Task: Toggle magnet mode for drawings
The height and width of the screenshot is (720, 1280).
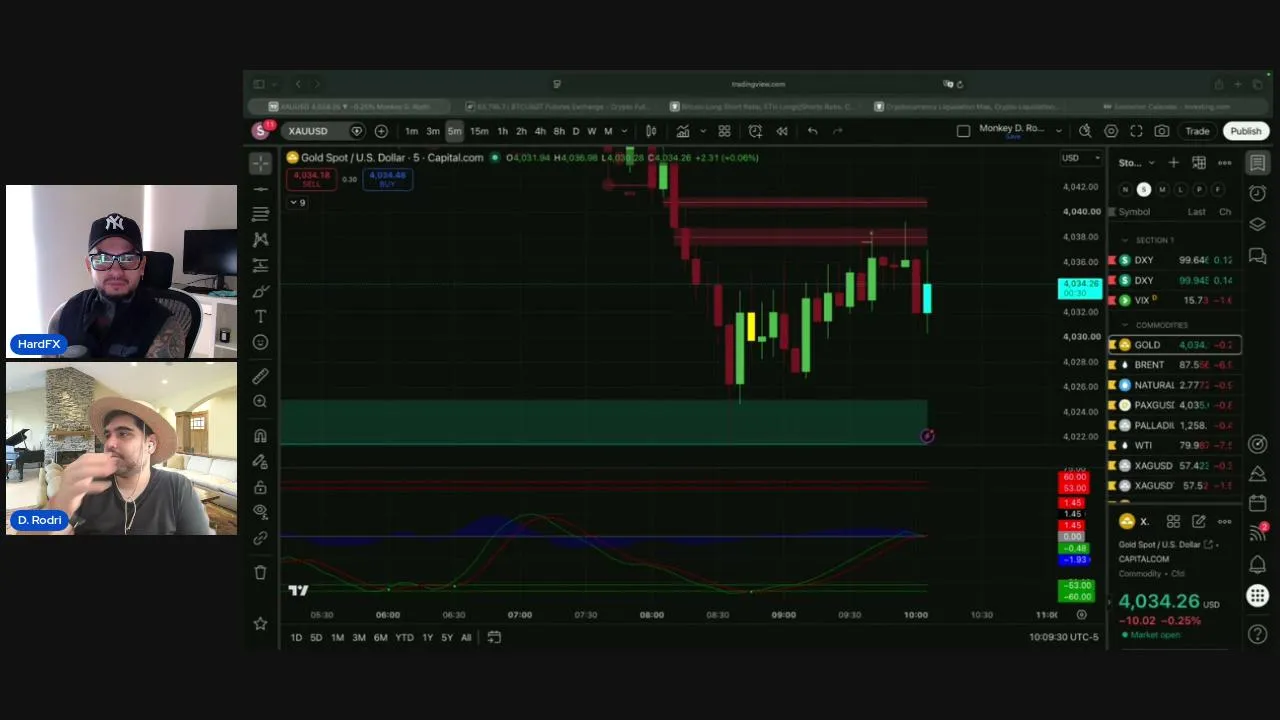Action: click(261, 436)
